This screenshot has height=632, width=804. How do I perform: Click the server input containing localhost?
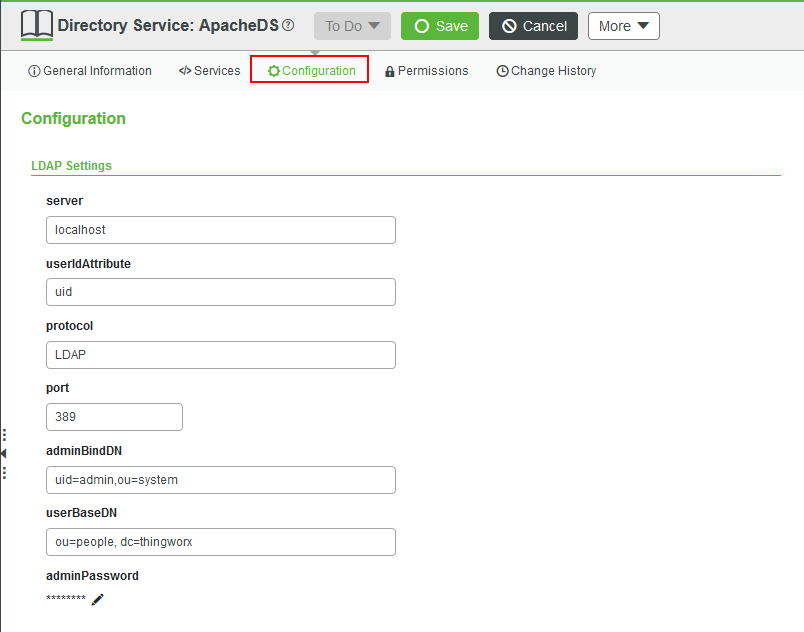[x=220, y=230]
